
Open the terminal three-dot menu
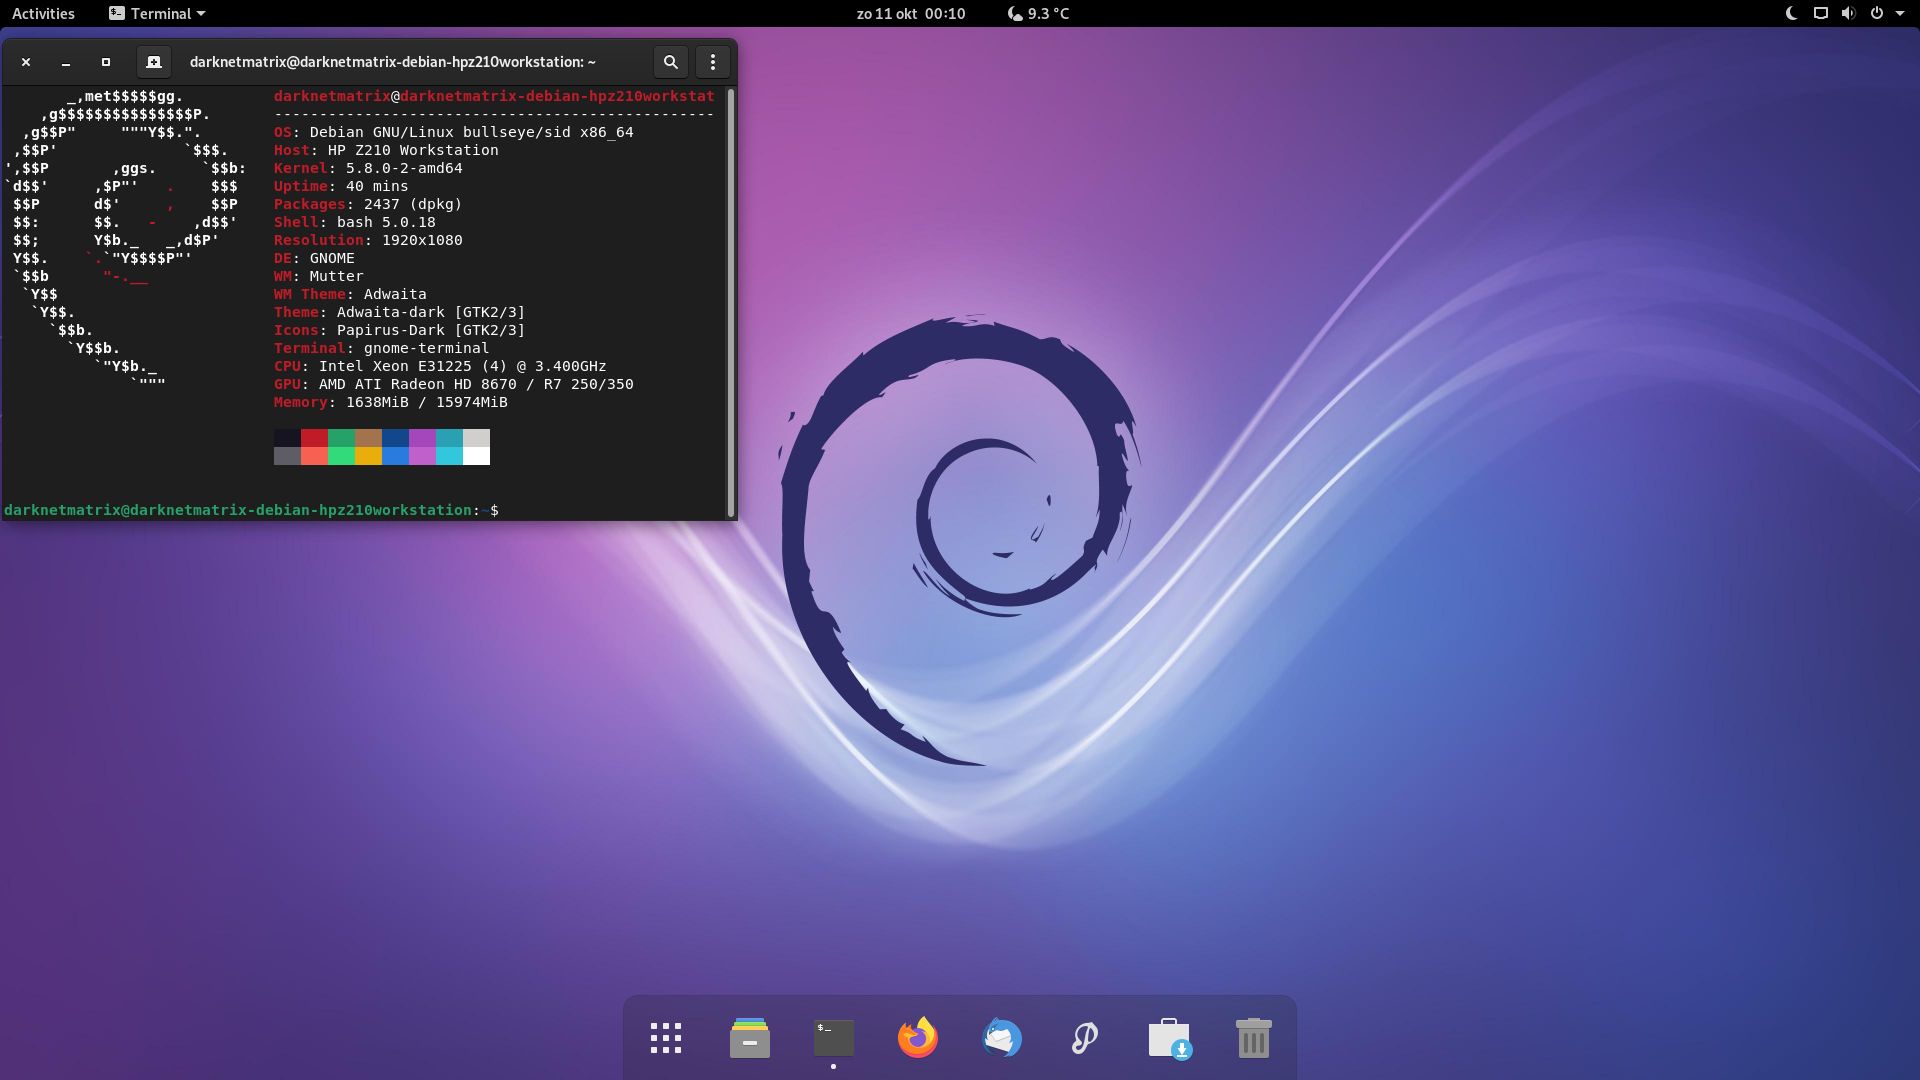[712, 61]
